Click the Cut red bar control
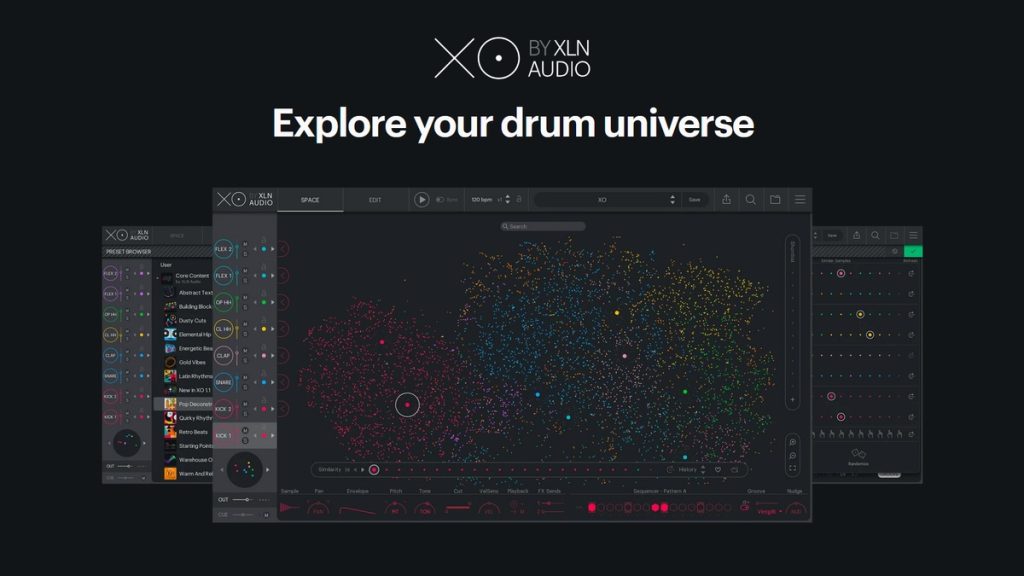The image size is (1024, 576). 458,507
